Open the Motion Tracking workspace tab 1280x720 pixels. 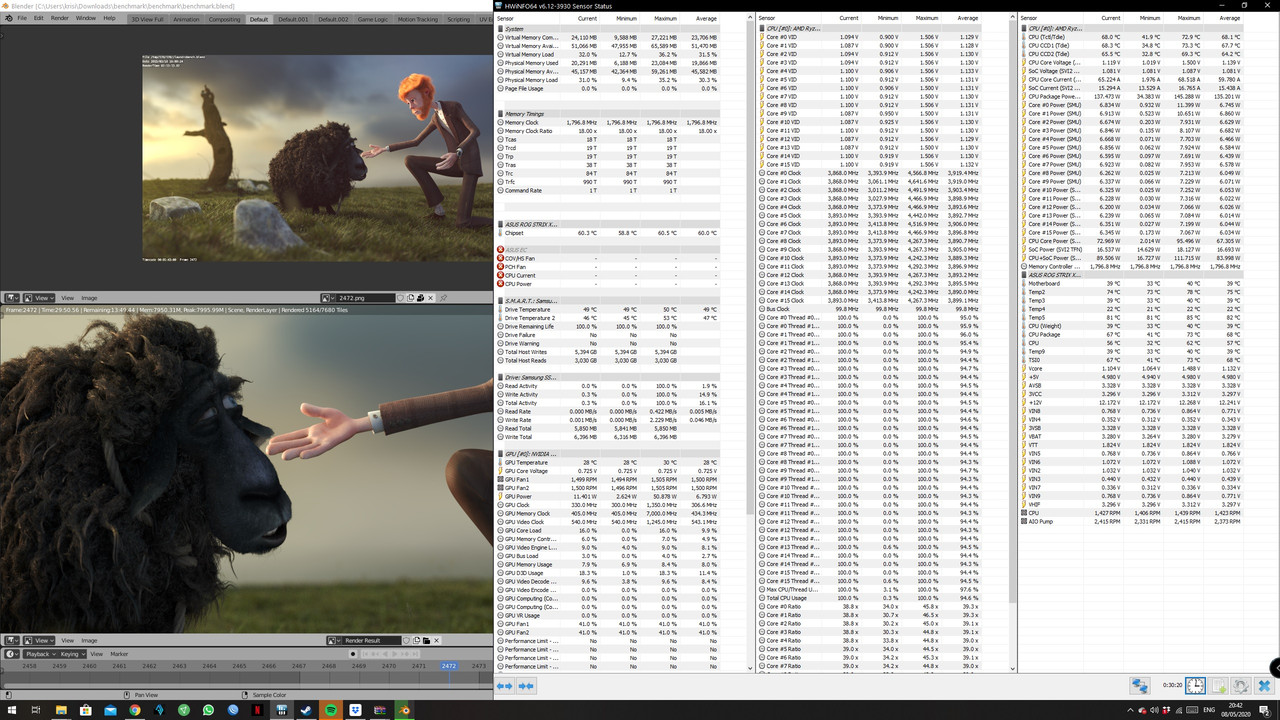coord(417,19)
